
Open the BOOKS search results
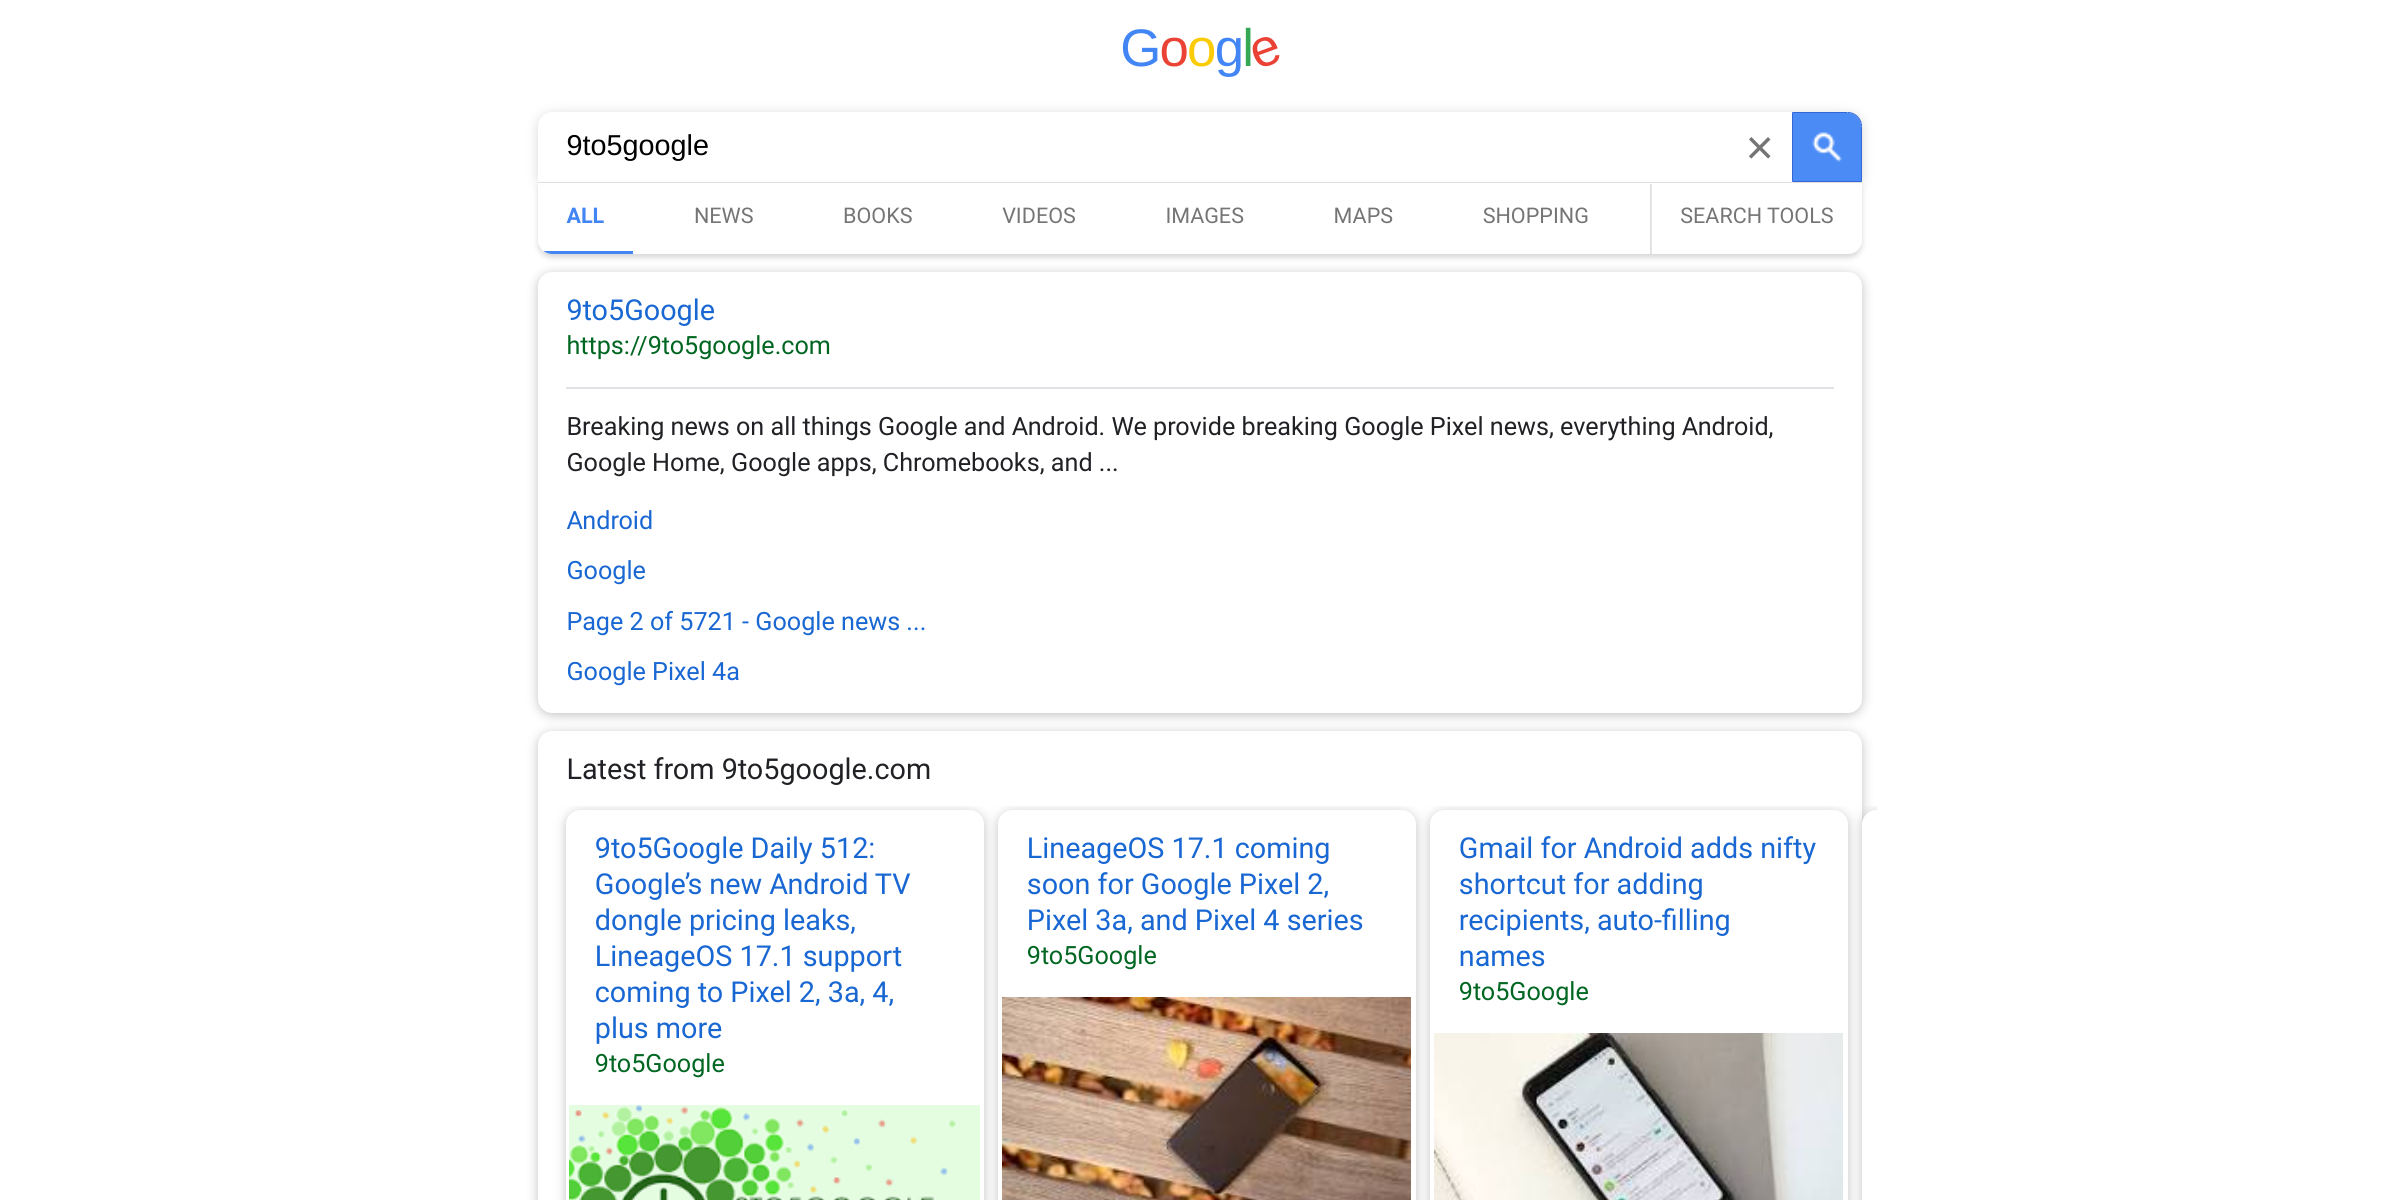[x=877, y=216]
